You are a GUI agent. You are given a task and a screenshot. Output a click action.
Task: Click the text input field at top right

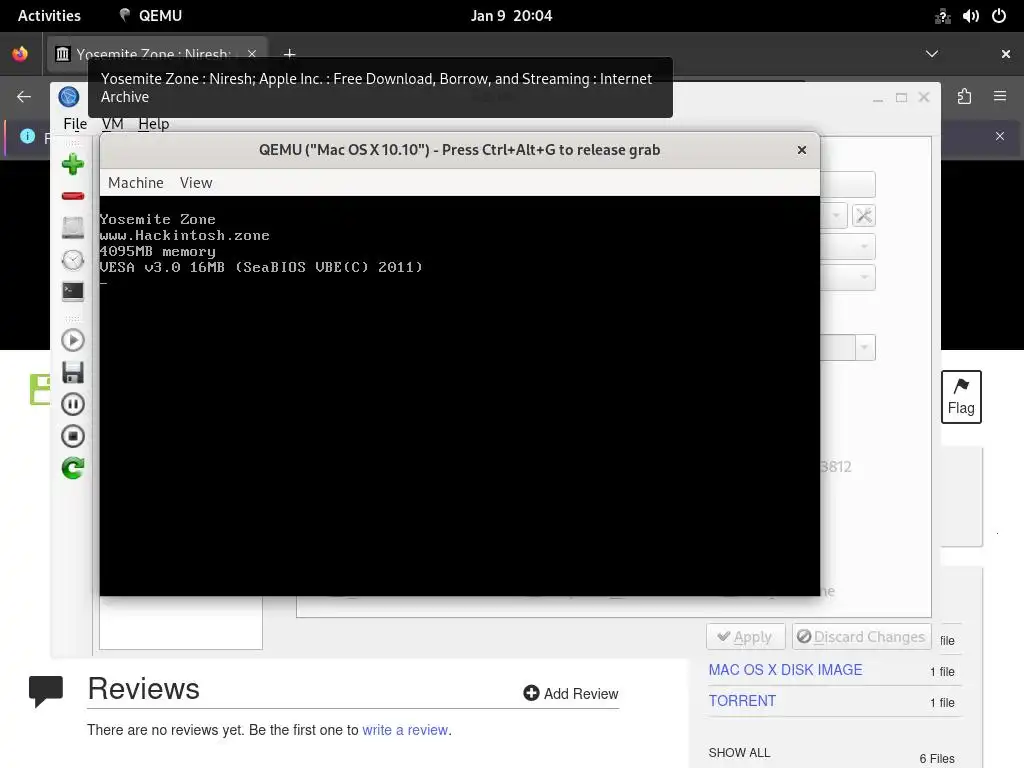point(848,184)
